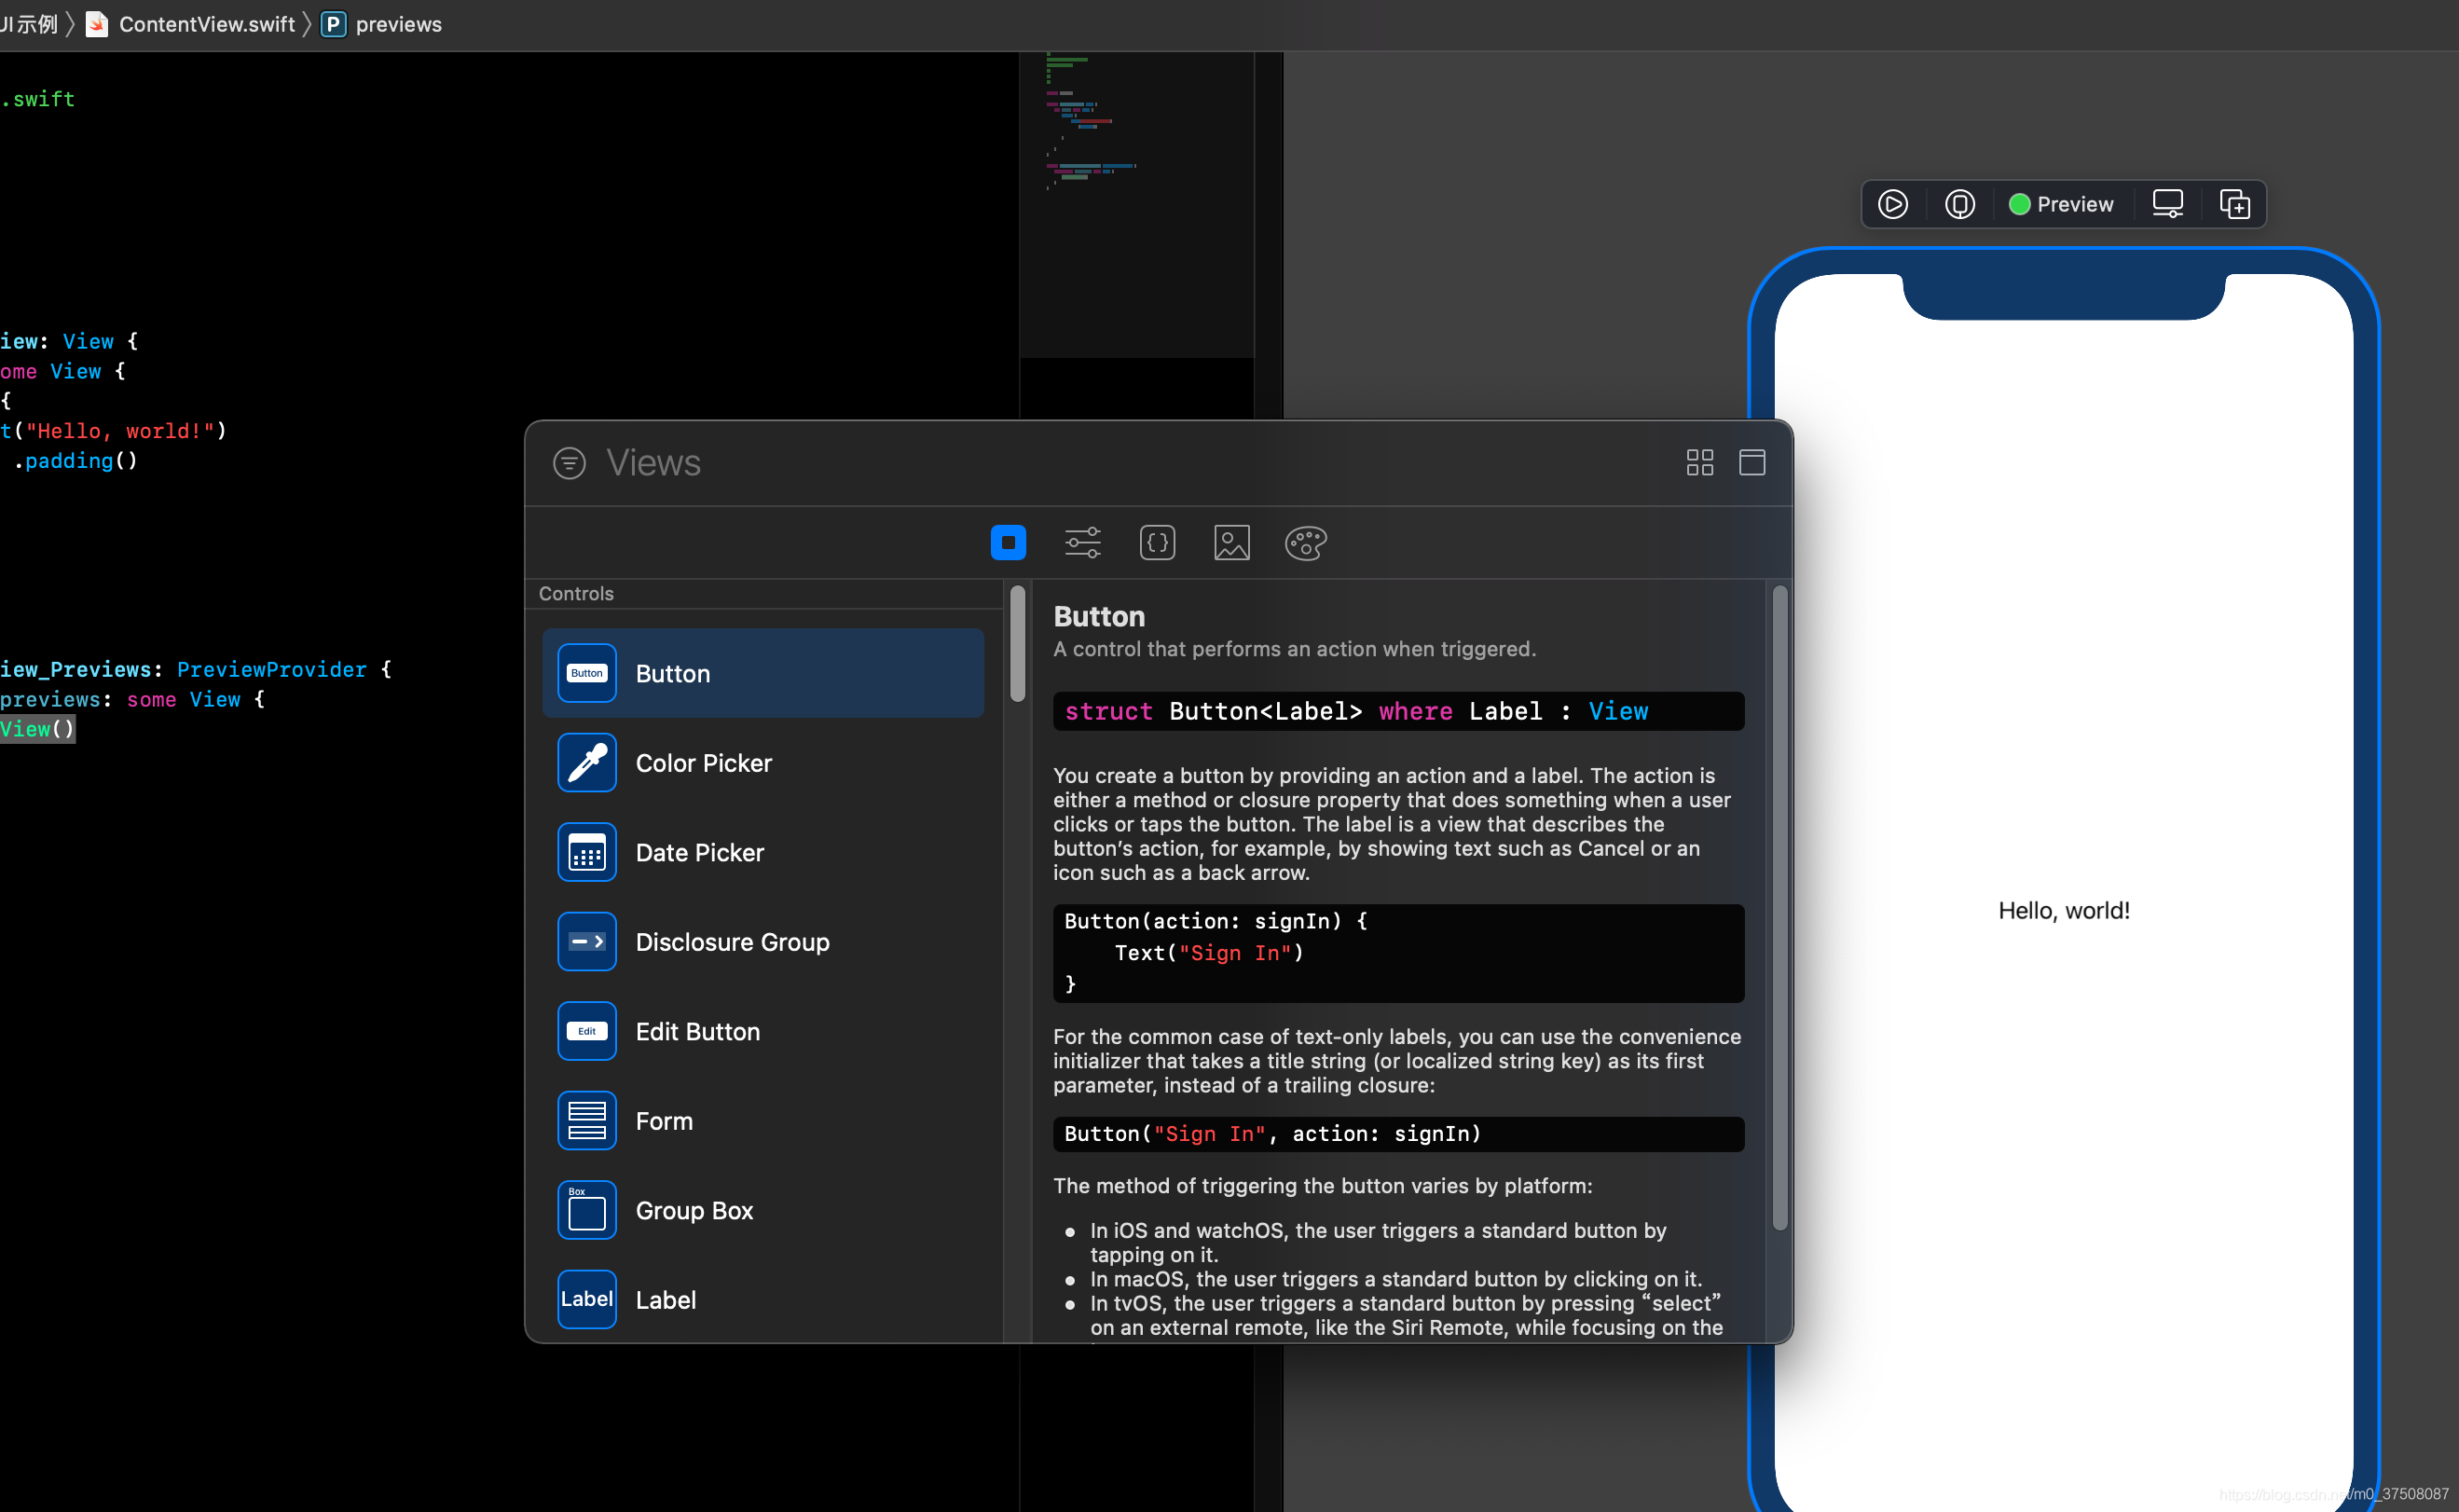Open the Media image library tab
The width and height of the screenshot is (2459, 1512).
pyautogui.click(x=1231, y=542)
